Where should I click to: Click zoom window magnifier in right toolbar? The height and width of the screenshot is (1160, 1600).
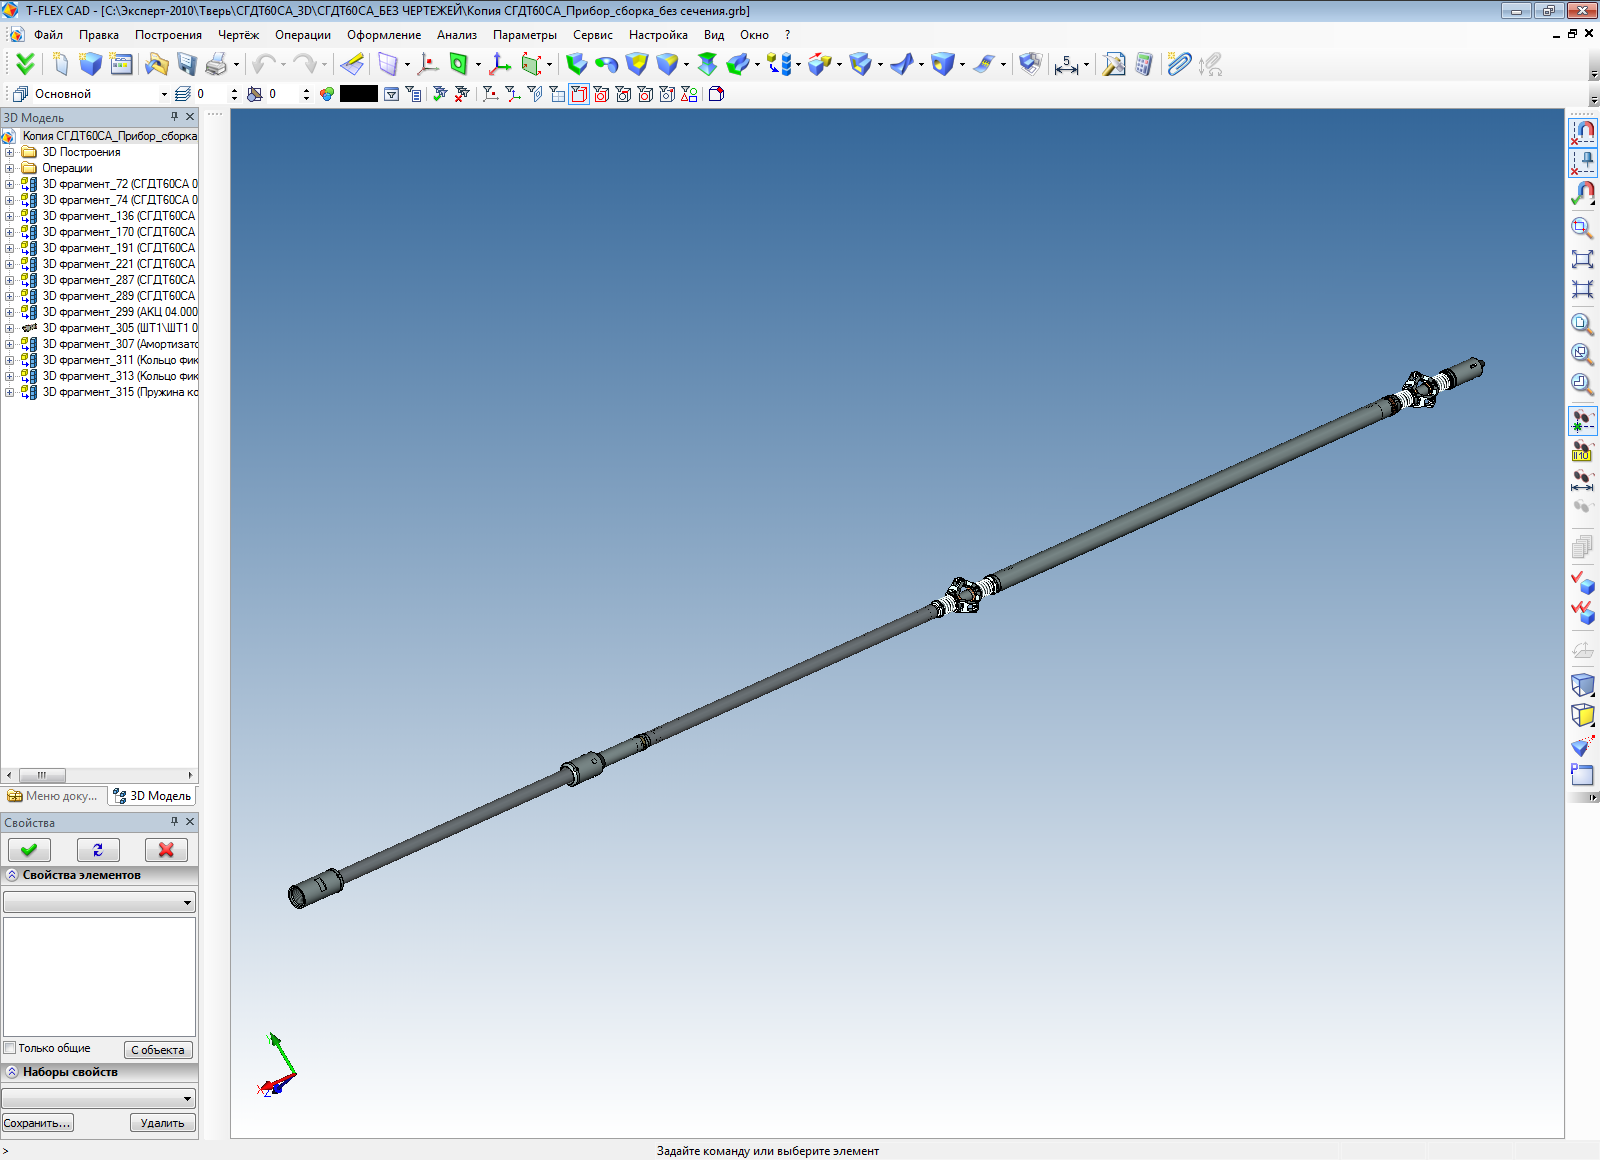coord(1582,229)
